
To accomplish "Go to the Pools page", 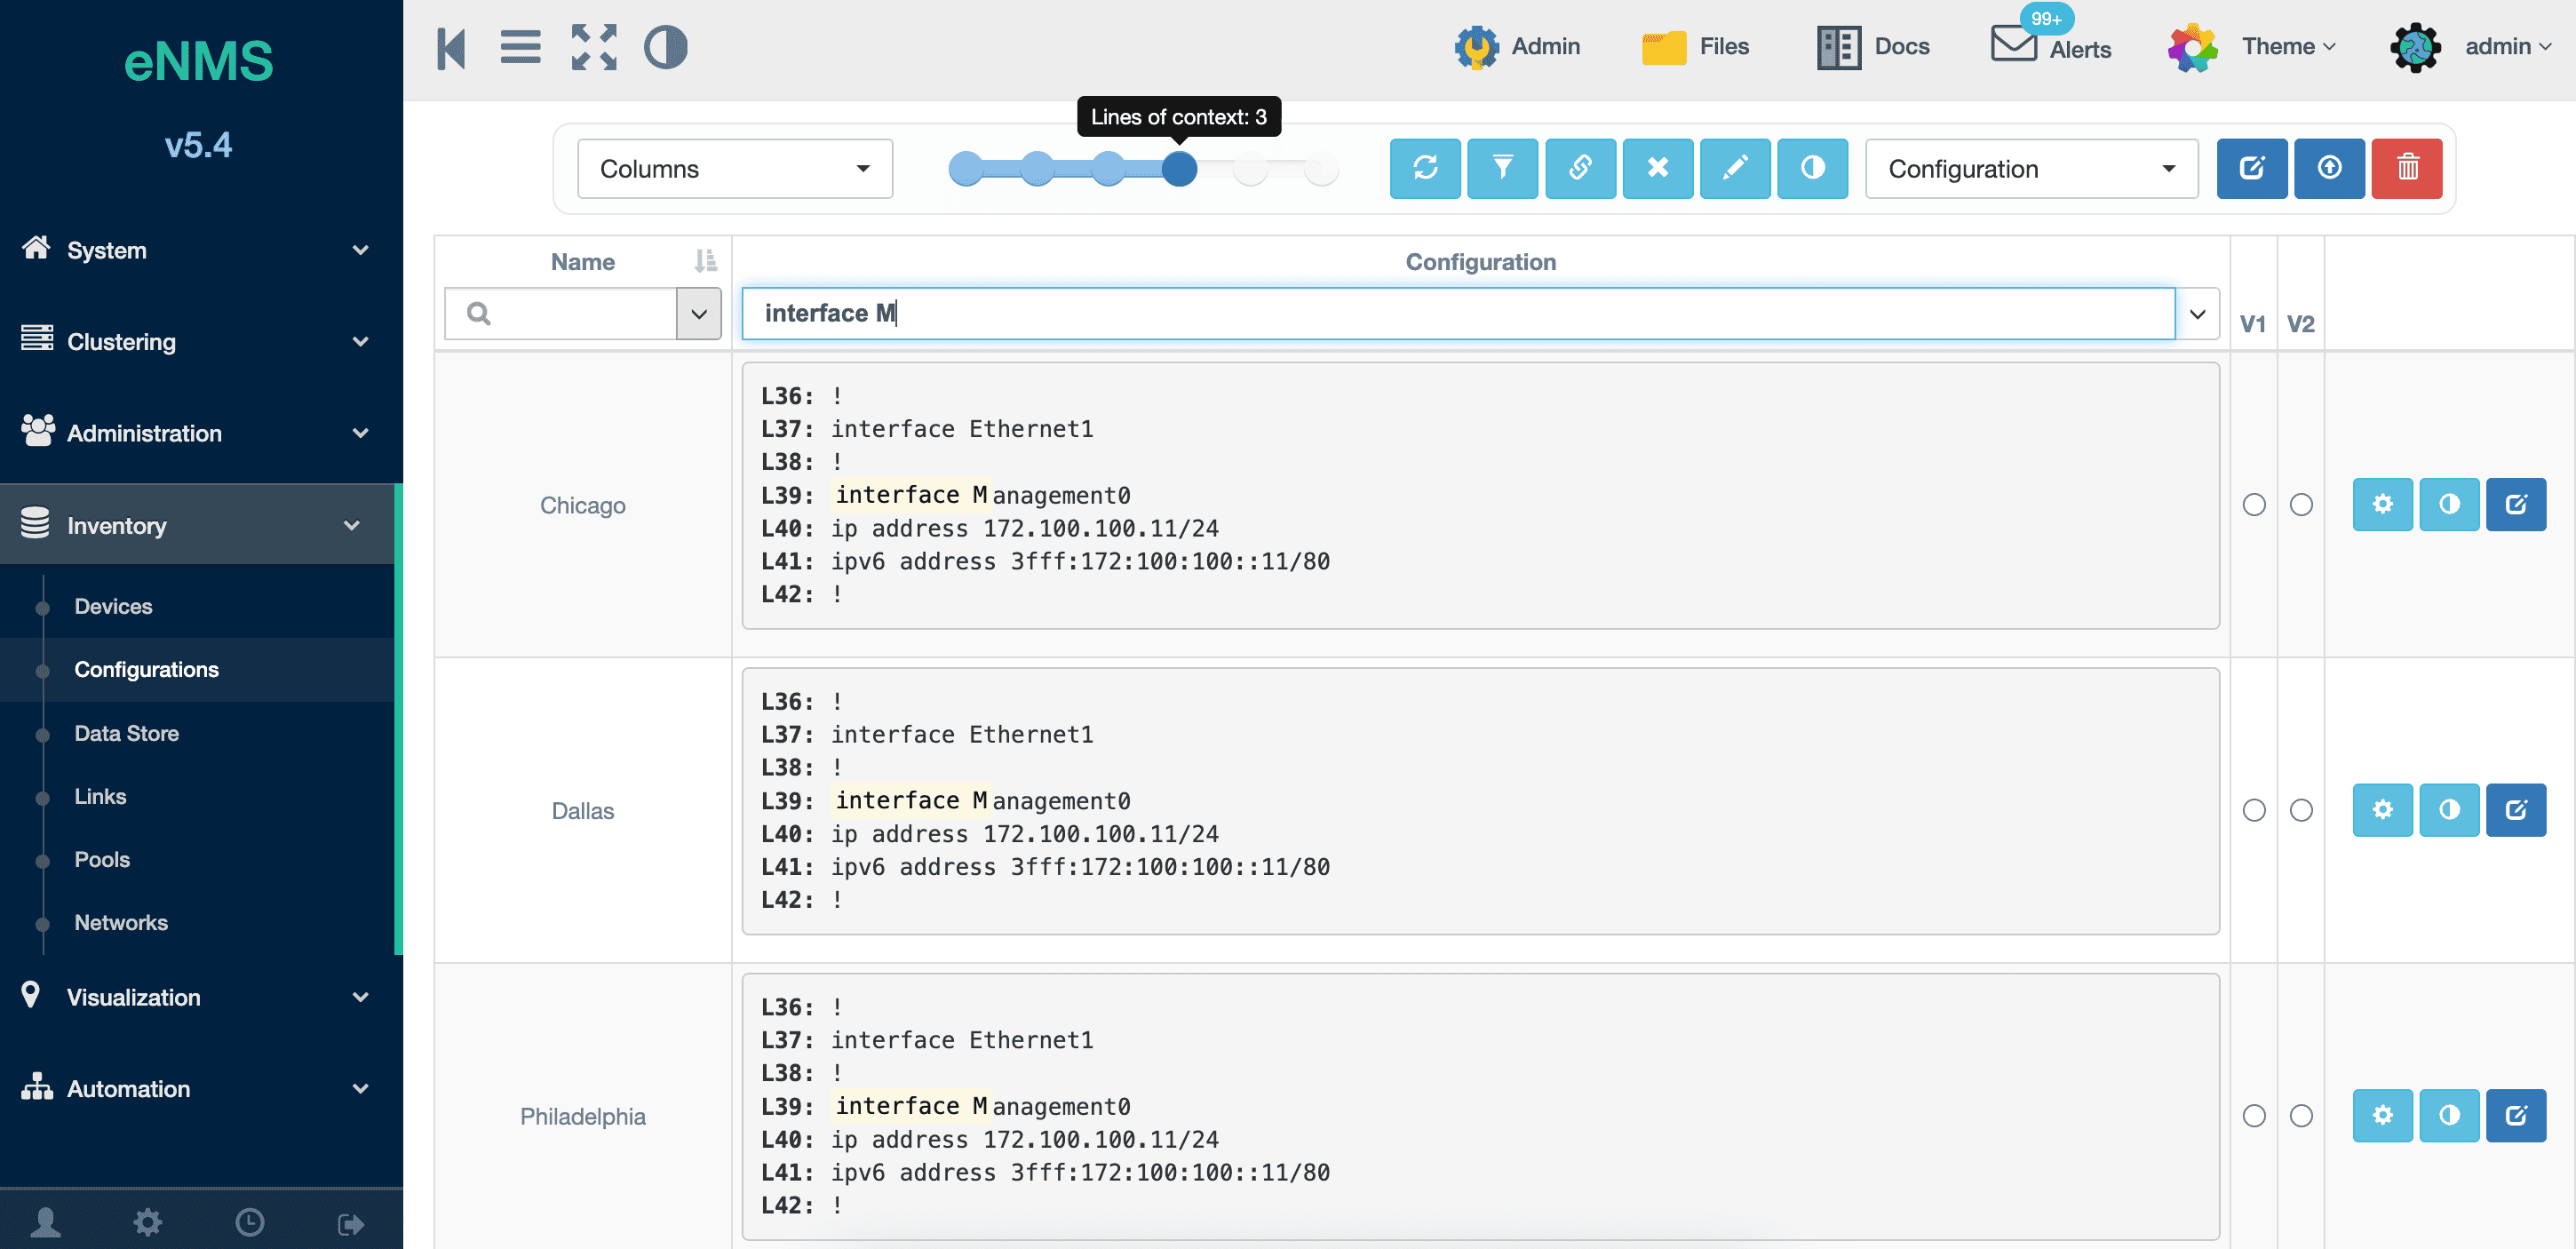I will tap(102, 859).
